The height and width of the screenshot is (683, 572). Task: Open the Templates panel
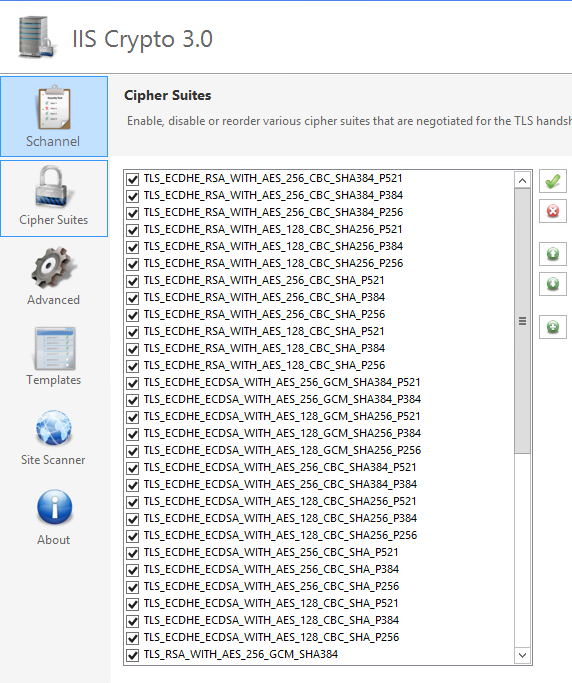click(x=54, y=356)
